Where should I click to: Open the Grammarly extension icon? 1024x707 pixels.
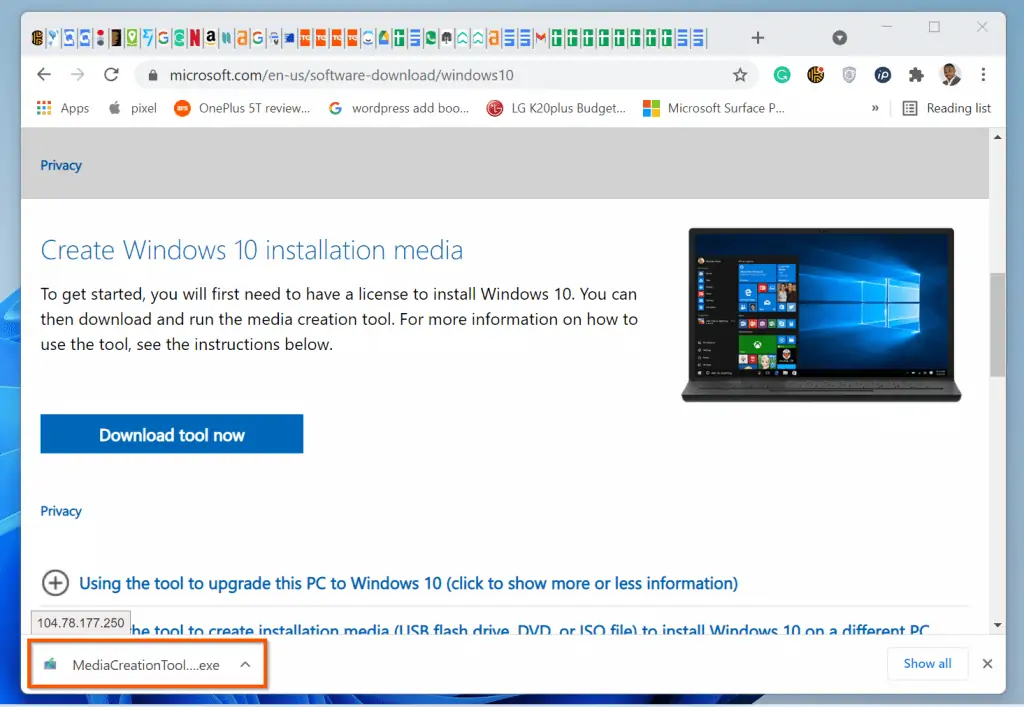(x=782, y=74)
